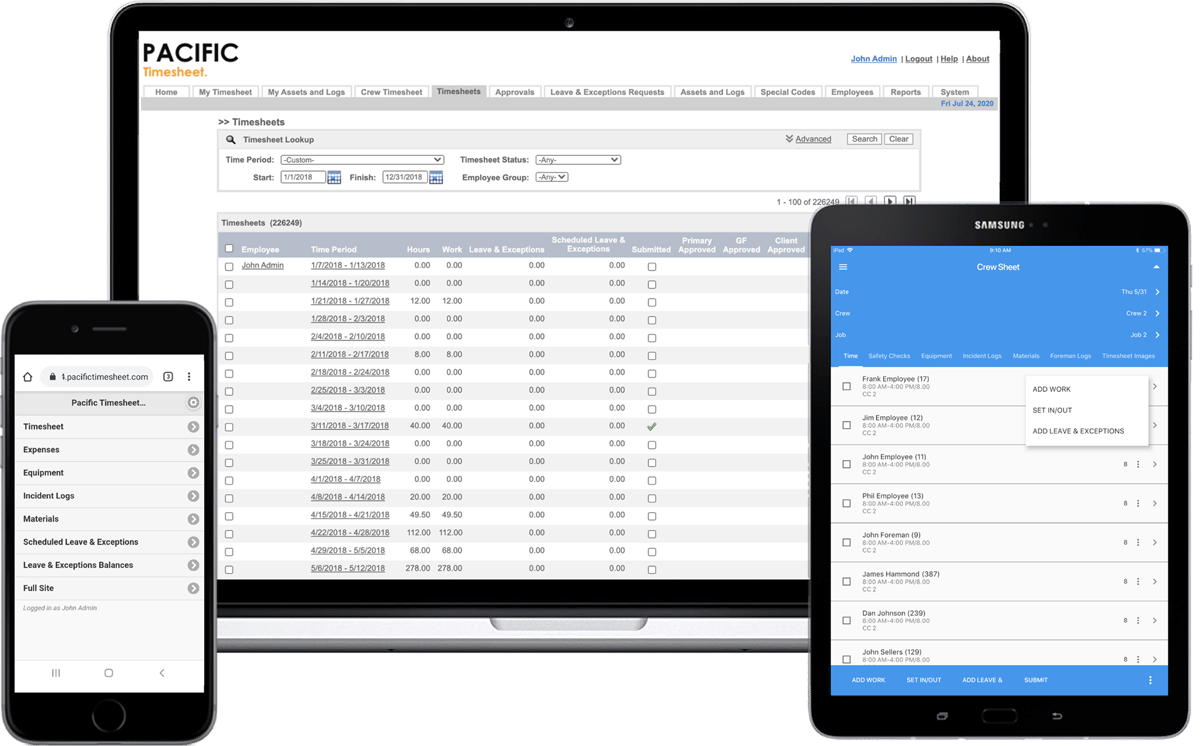Viewport: 1200px width, 746px height.
Task: Open the three-dot menu for John Foreman
Action: click(x=1137, y=542)
